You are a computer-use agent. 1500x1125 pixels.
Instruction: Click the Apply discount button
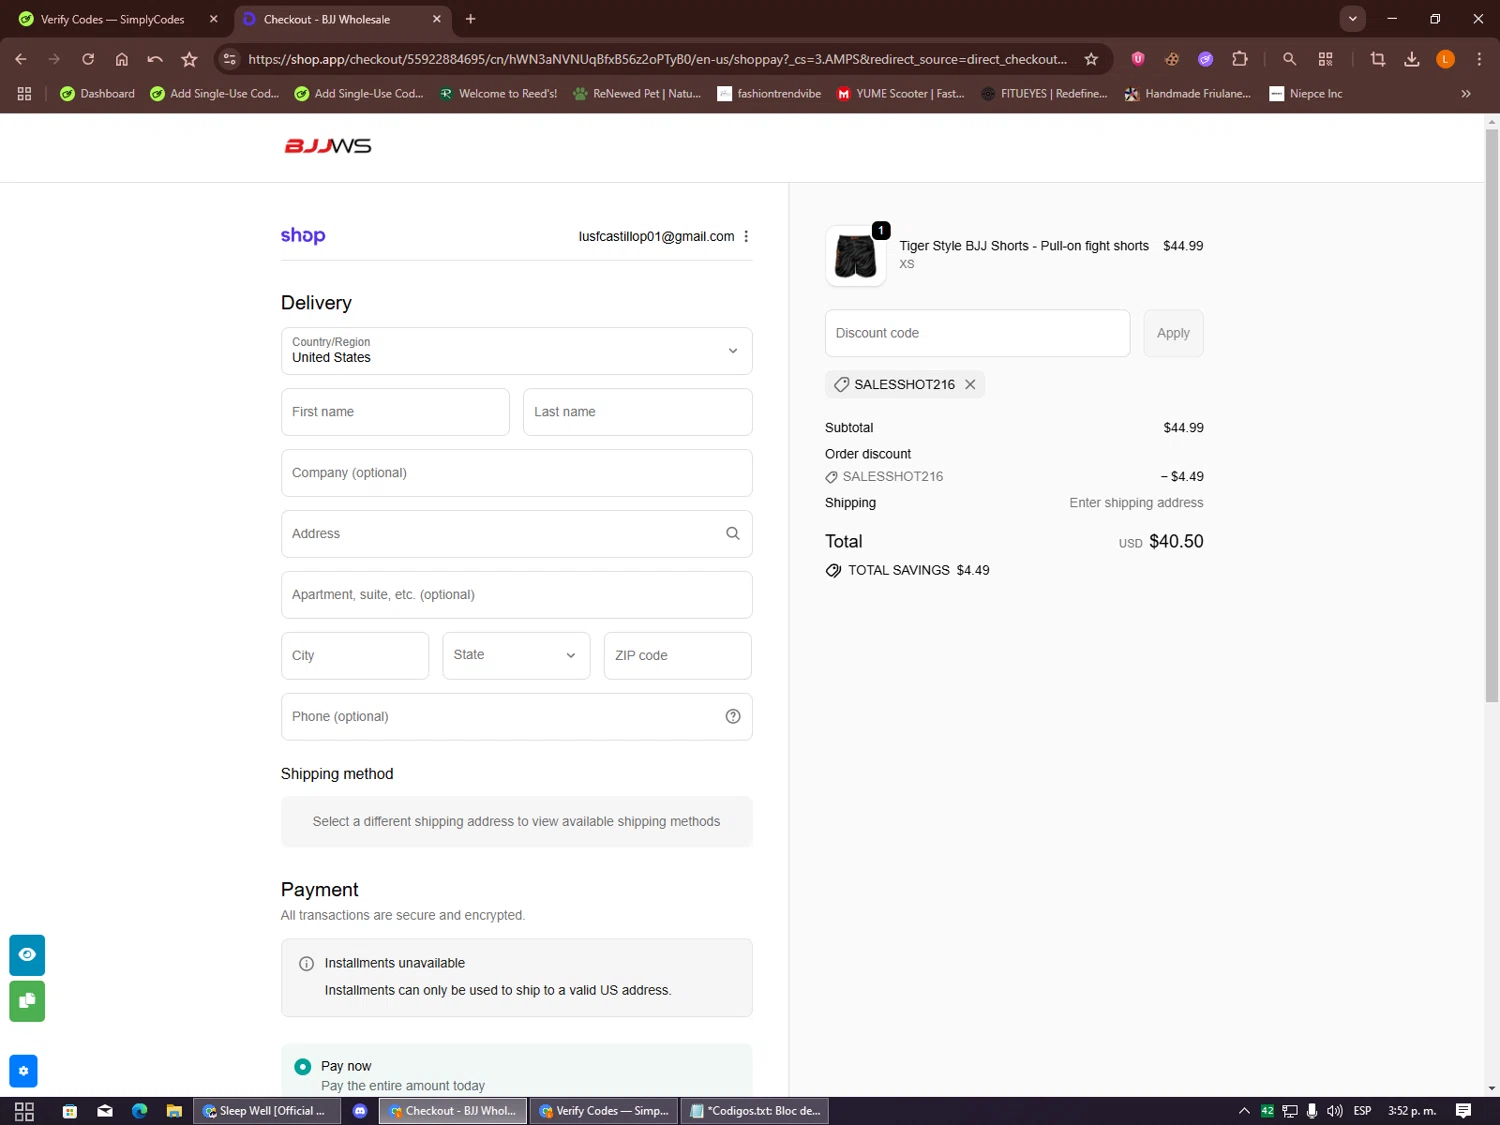[x=1173, y=333]
